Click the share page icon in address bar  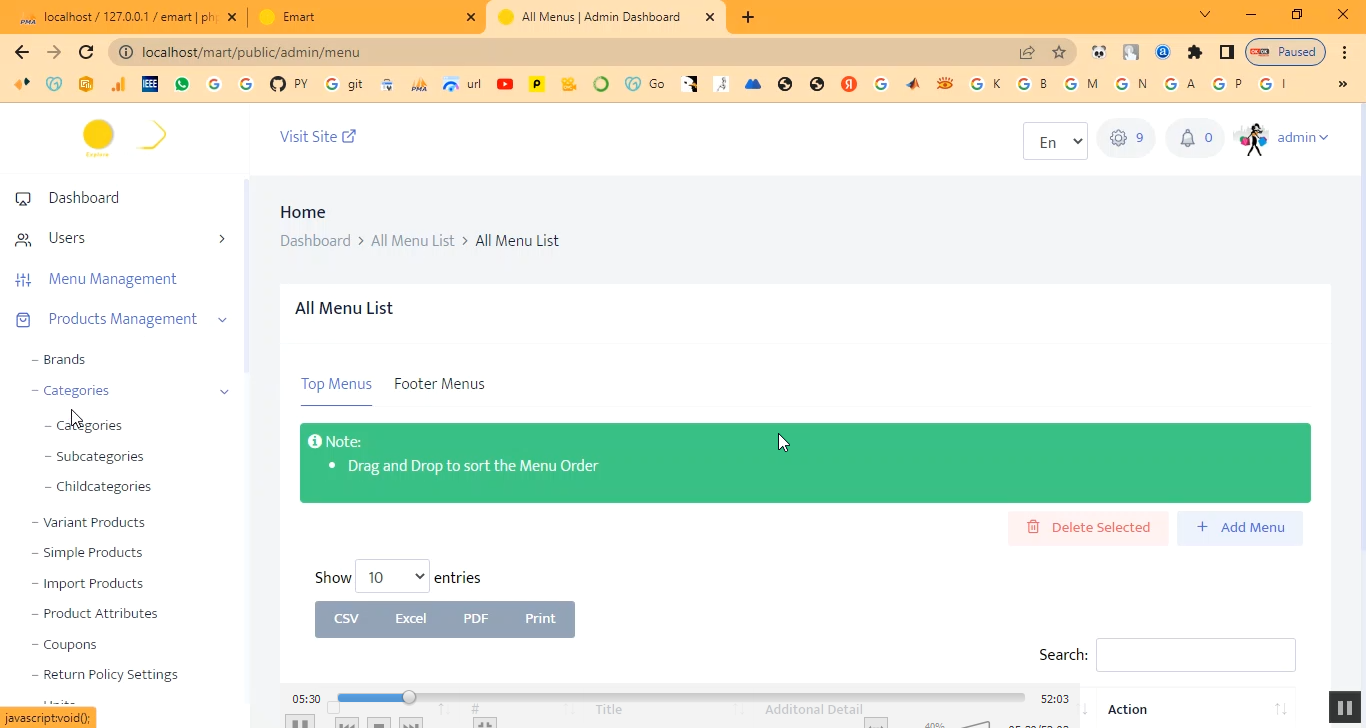click(x=1027, y=52)
